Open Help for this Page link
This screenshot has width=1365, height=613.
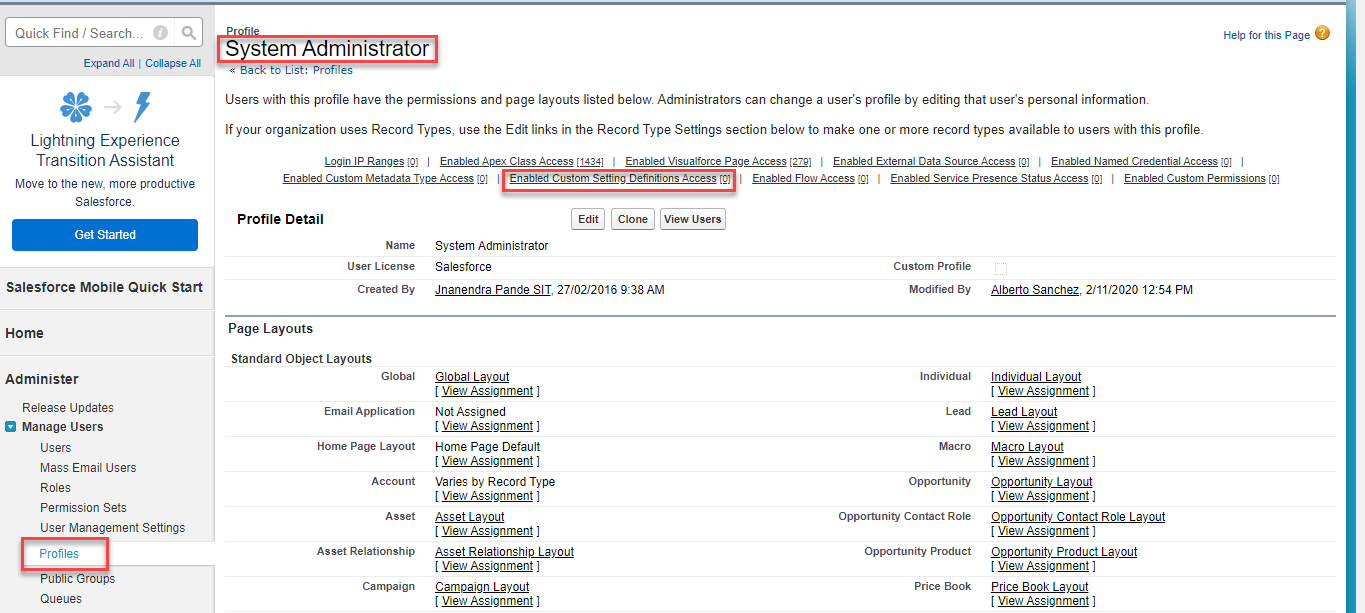pos(1266,35)
